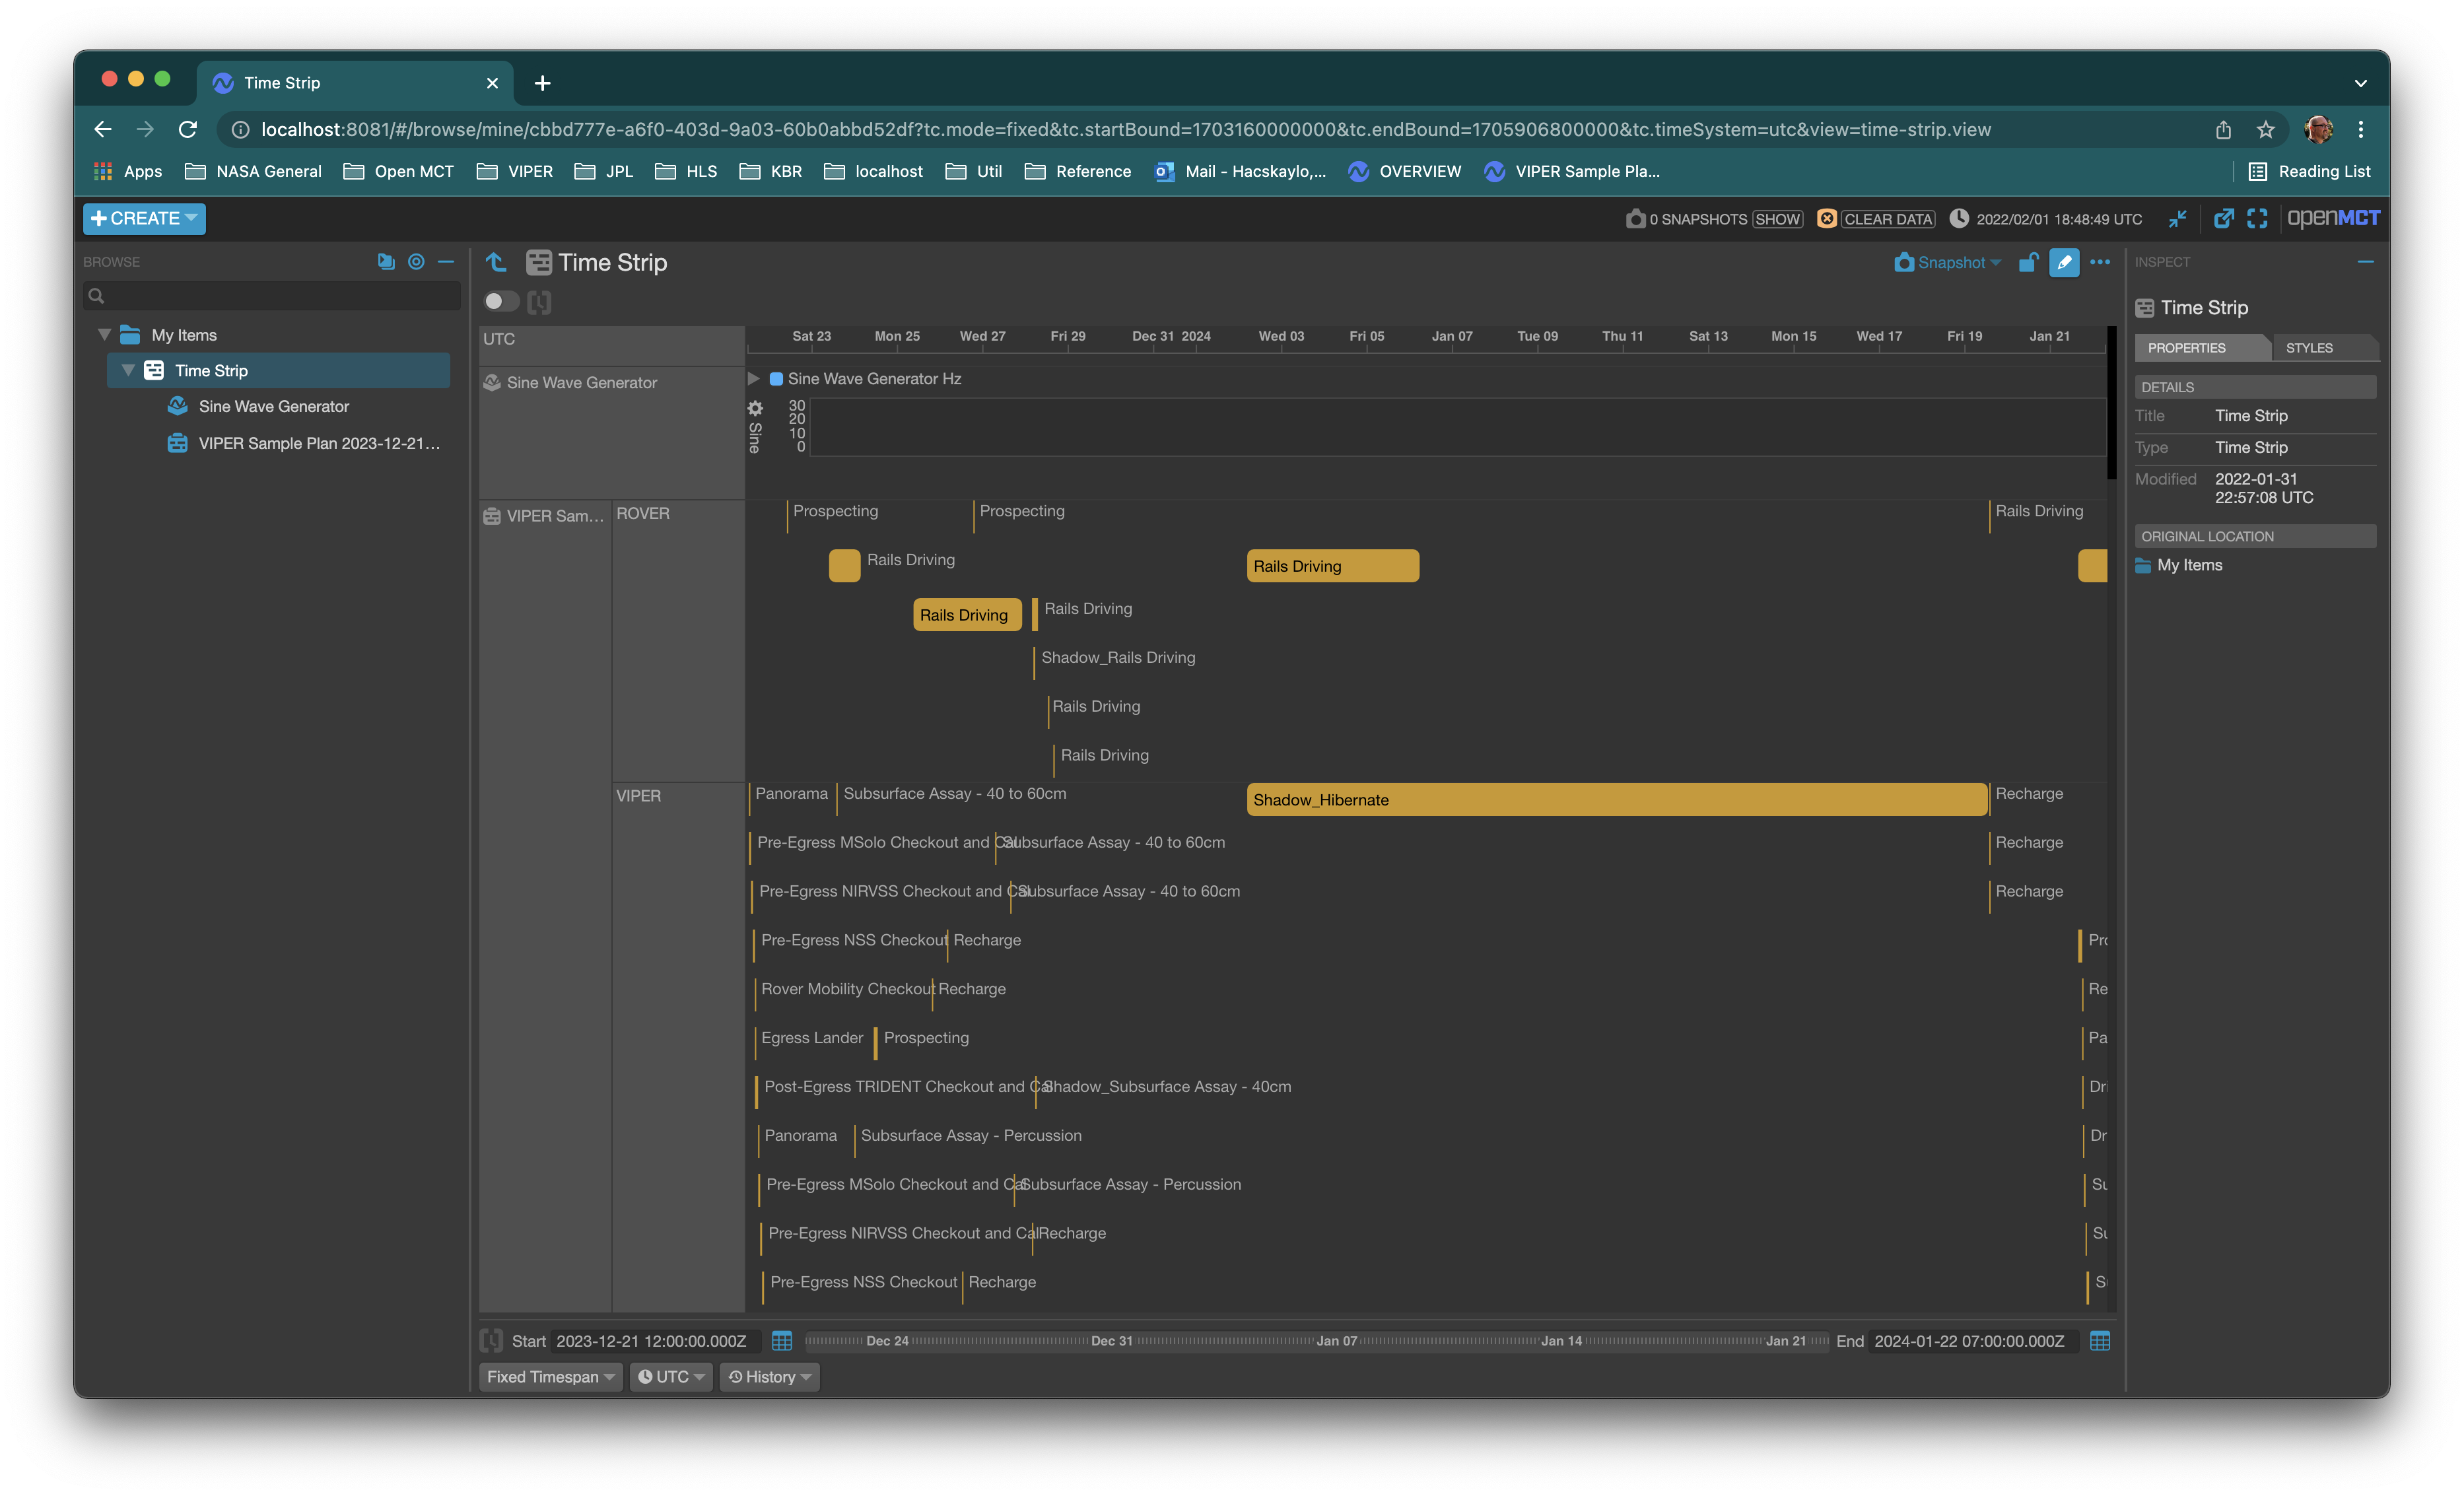
Task: Enter edit mode with the pencil icon
Action: (2064, 262)
